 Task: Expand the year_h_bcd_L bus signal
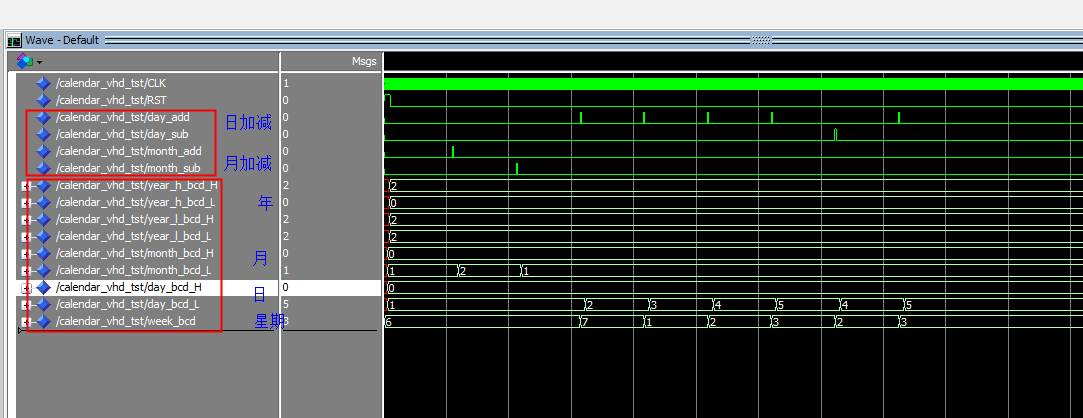(26, 203)
